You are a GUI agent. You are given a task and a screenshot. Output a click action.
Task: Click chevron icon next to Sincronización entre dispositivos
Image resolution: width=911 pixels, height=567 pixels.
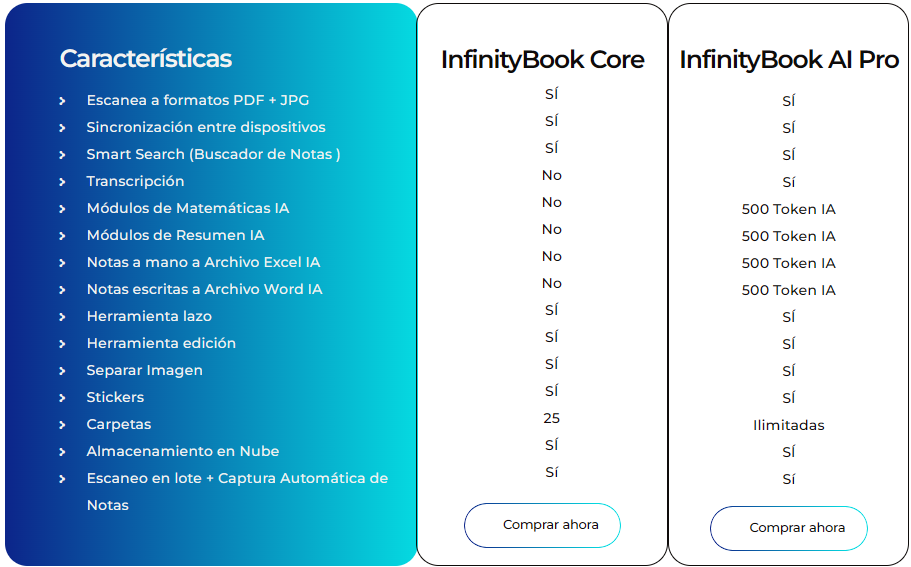tap(62, 128)
